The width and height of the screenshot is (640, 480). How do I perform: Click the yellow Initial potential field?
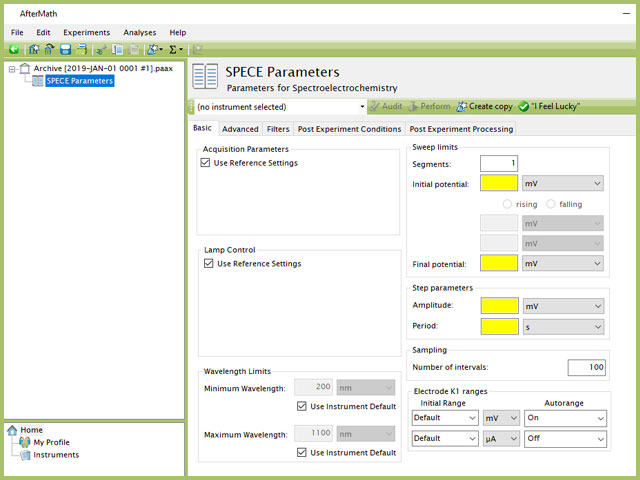pyautogui.click(x=499, y=183)
